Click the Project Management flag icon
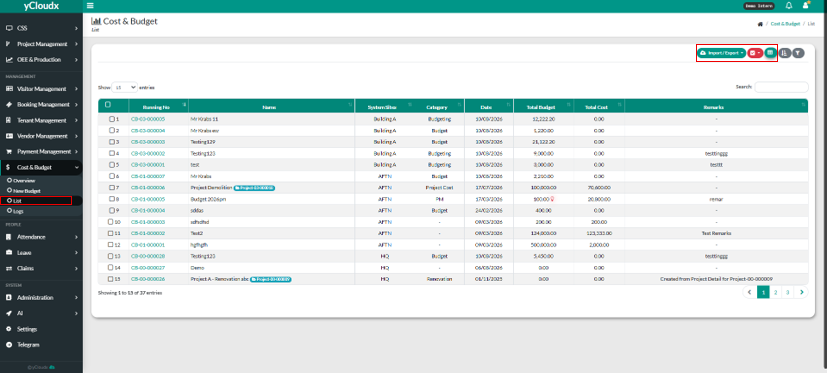 [x=8, y=44]
